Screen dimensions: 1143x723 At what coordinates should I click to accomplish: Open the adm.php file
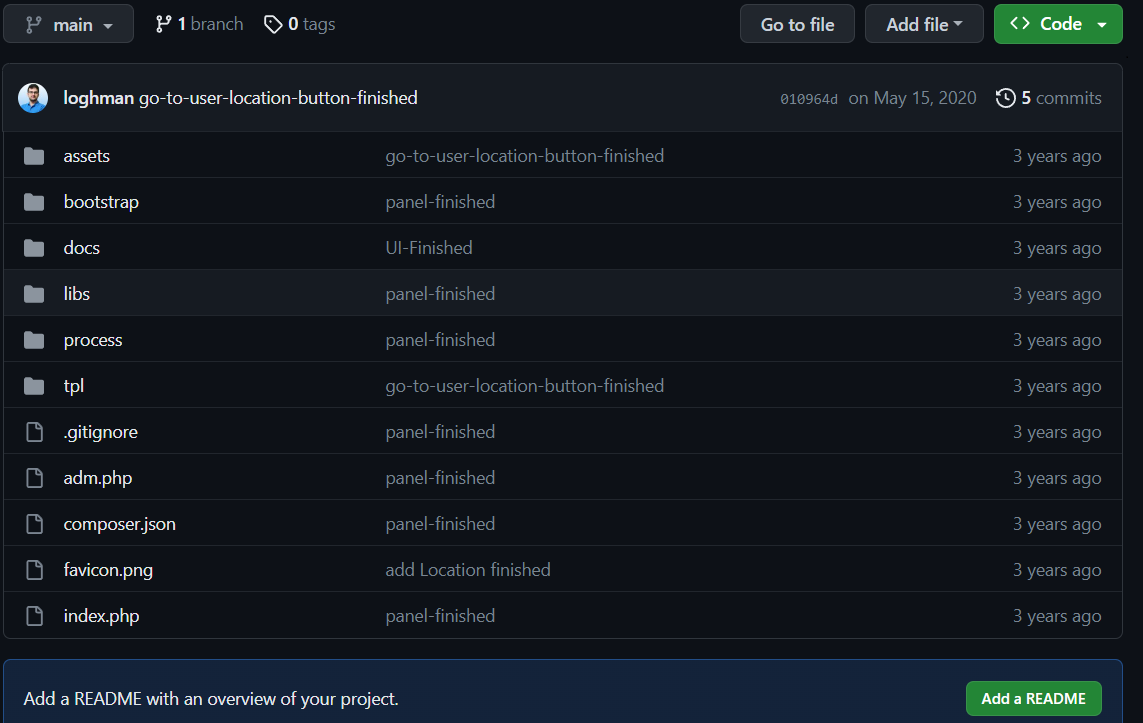[98, 478]
